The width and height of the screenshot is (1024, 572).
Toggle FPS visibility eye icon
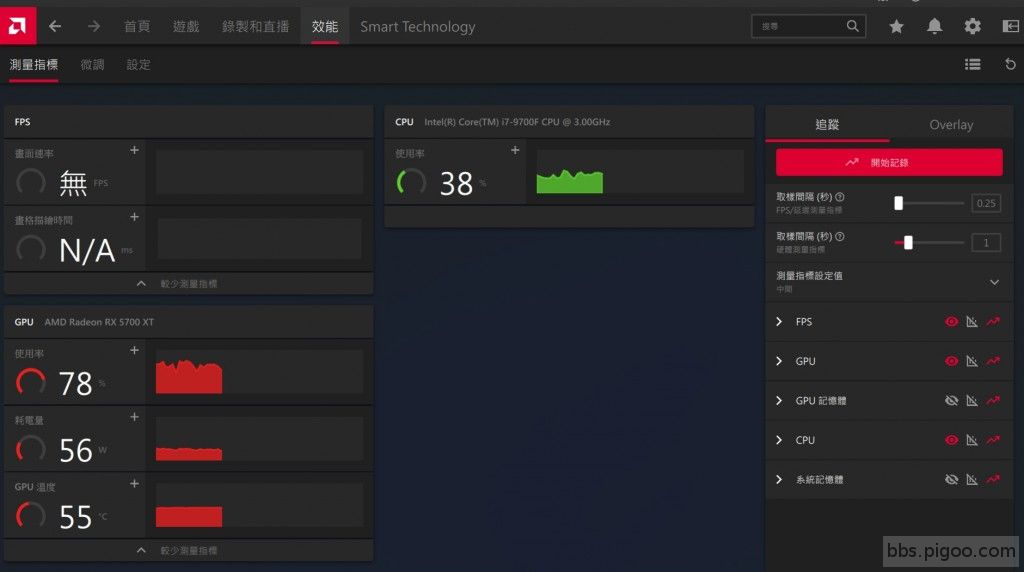pos(952,321)
